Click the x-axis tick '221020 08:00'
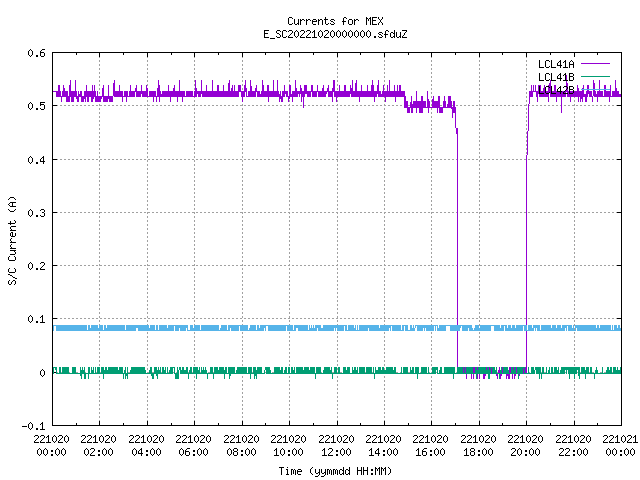Viewport: 640px width, 480px height. point(241,446)
